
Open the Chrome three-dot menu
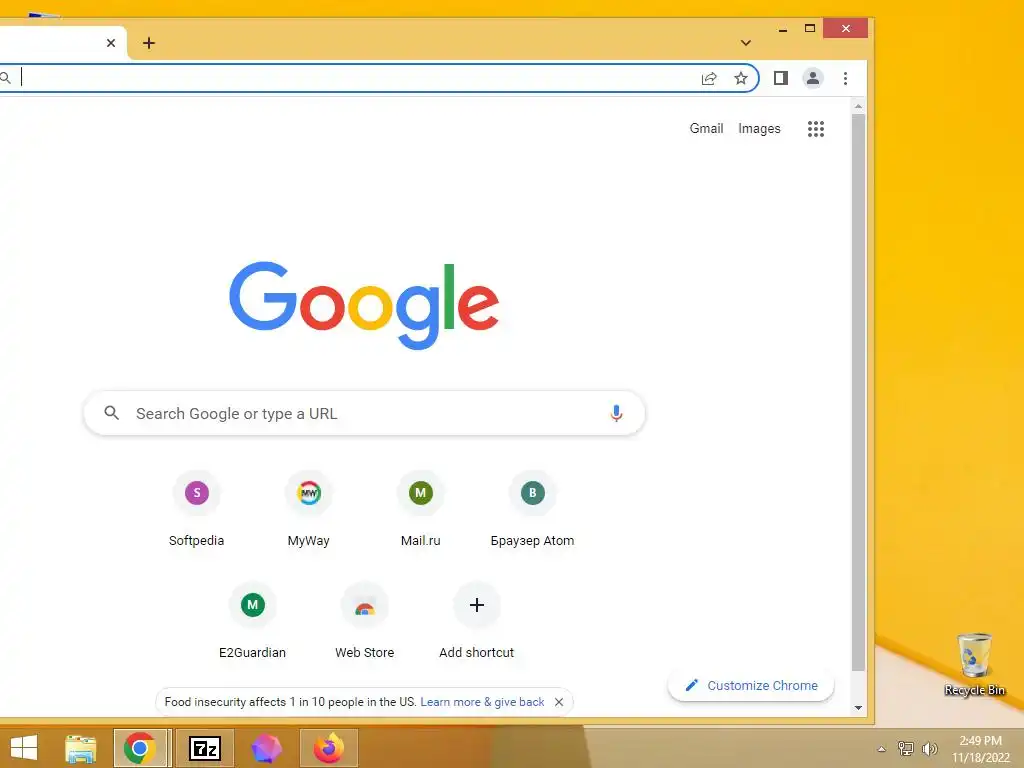tap(845, 78)
